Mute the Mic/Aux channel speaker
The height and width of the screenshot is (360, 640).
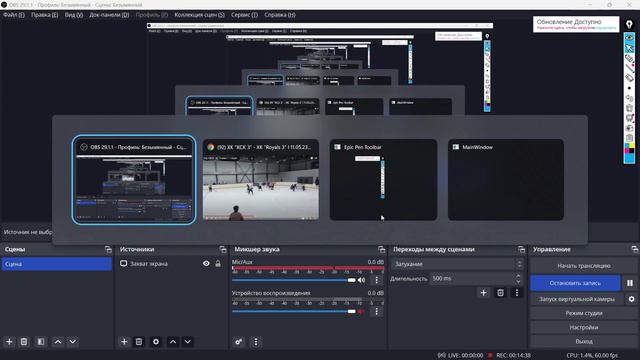point(362,280)
